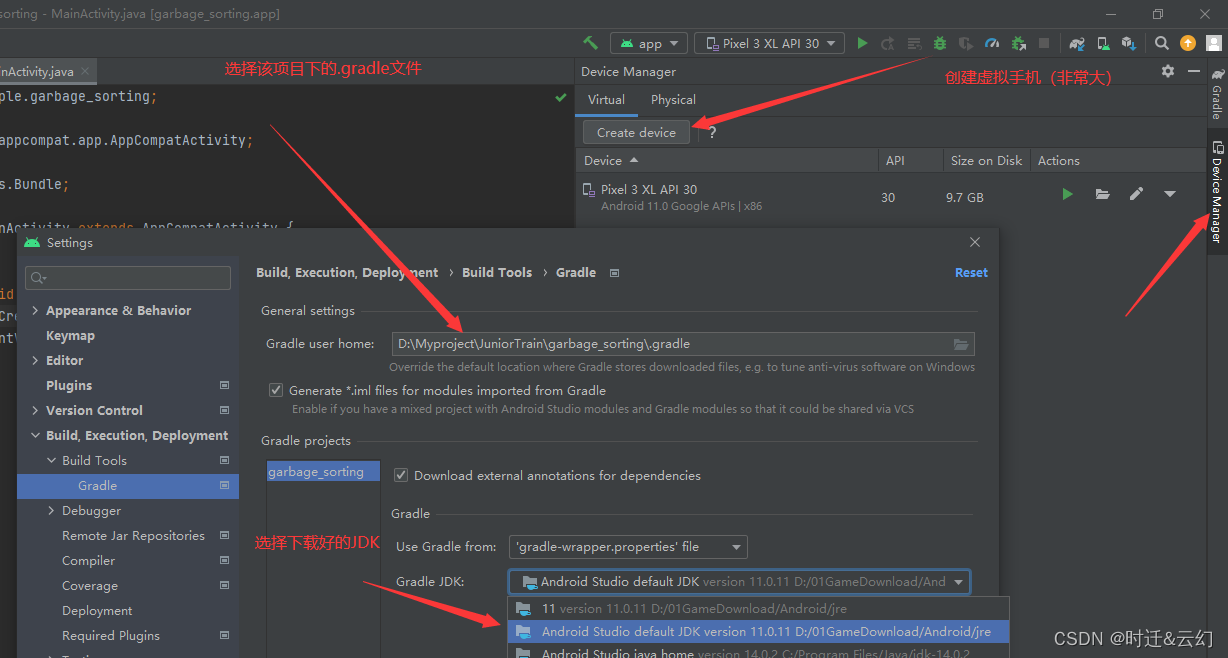
Task: Run the app with green play button
Action: [862, 43]
